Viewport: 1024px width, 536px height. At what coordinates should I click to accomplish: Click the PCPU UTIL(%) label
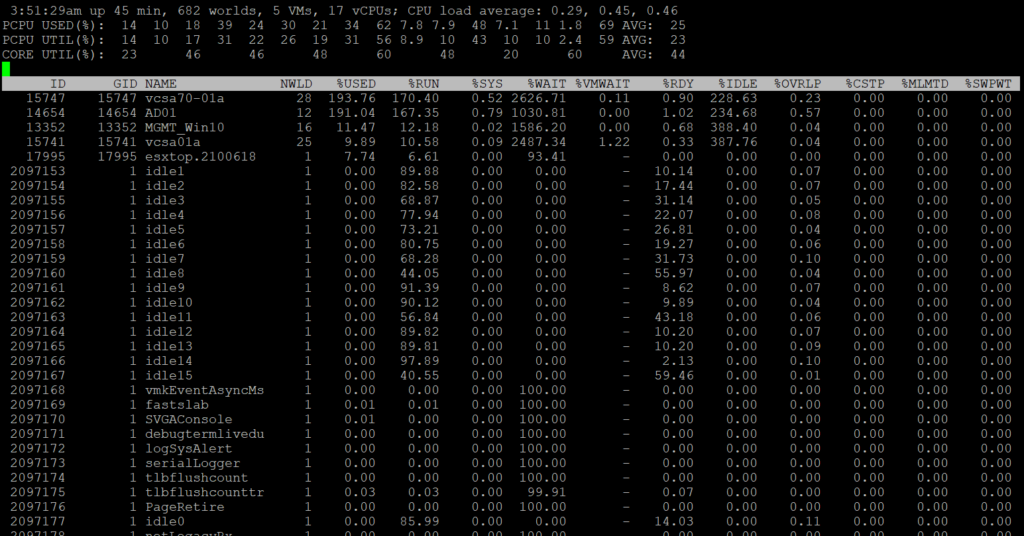point(54,40)
